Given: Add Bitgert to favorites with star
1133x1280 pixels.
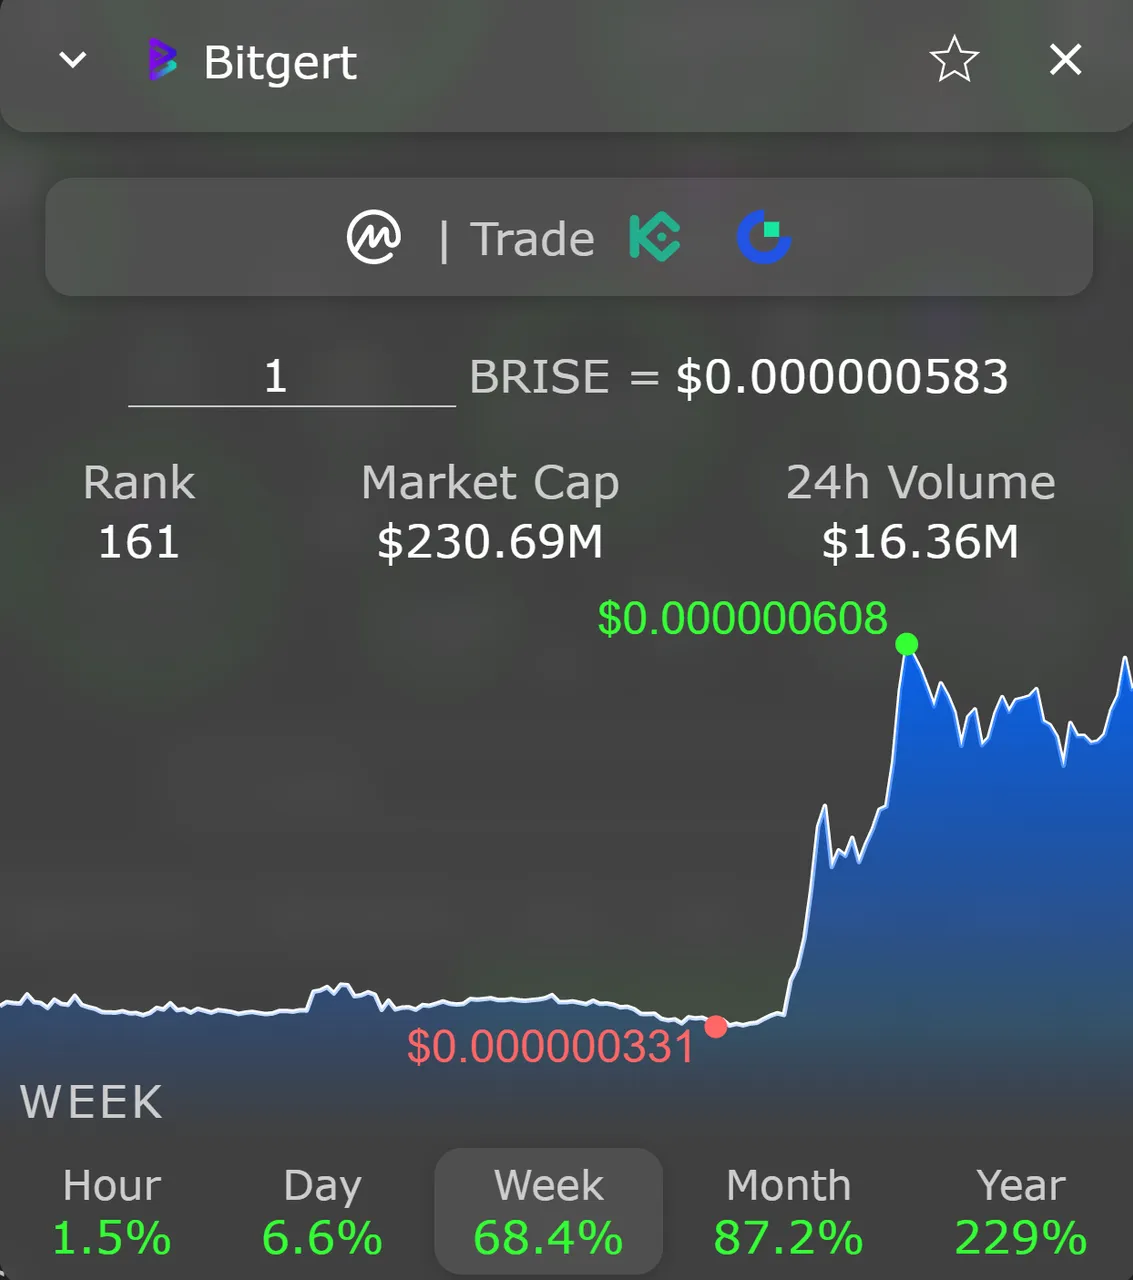Looking at the screenshot, I should click(x=954, y=60).
